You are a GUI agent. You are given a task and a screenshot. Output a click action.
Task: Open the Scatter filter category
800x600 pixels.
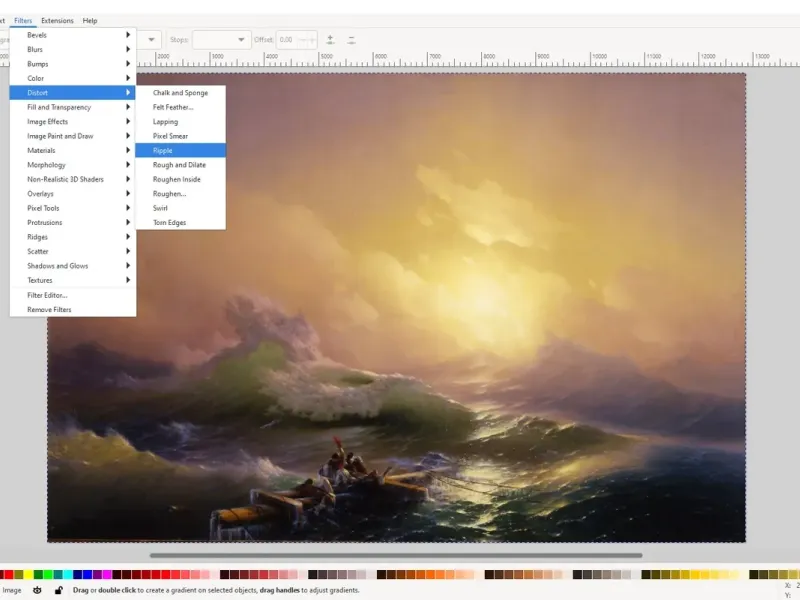pos(73,252)
